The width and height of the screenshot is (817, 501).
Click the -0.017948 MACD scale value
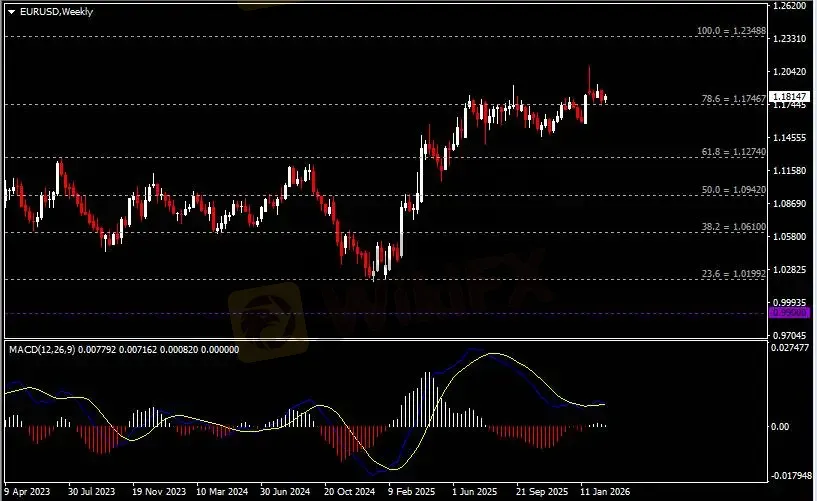point(790,475)
